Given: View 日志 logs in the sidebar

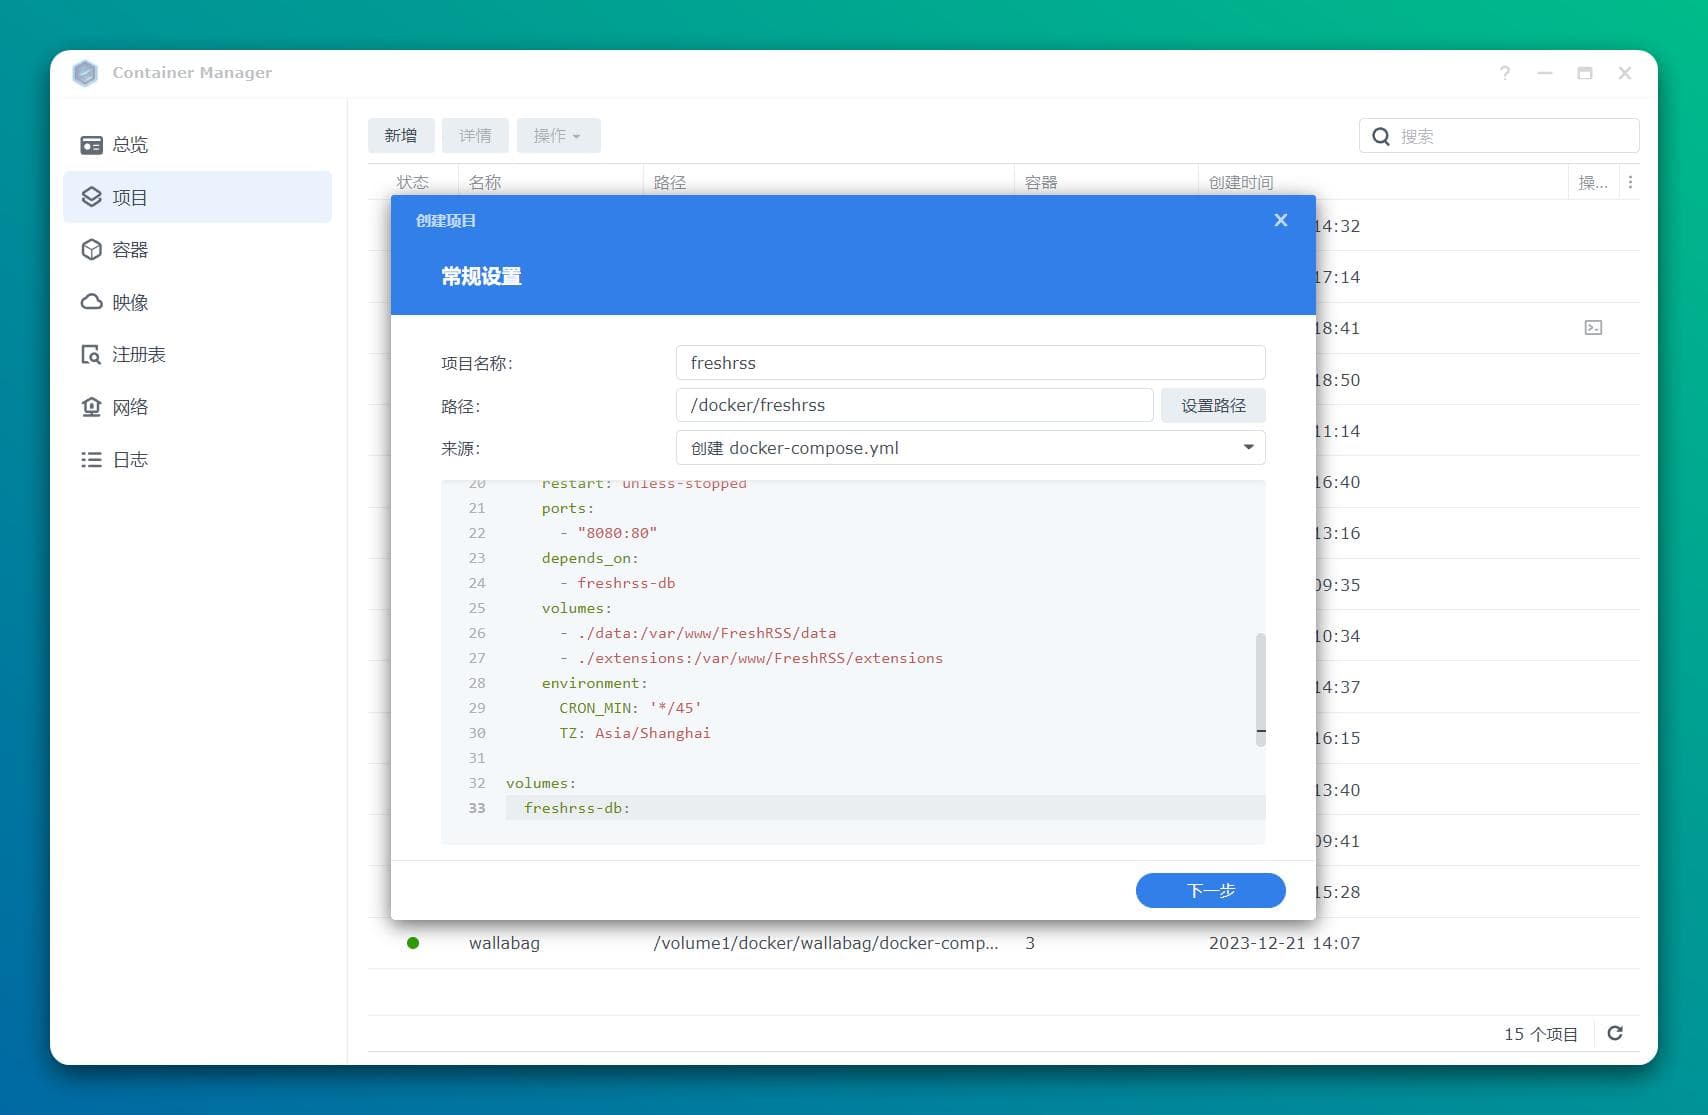Looking at the screenshot, I should (x=197, y=460).
